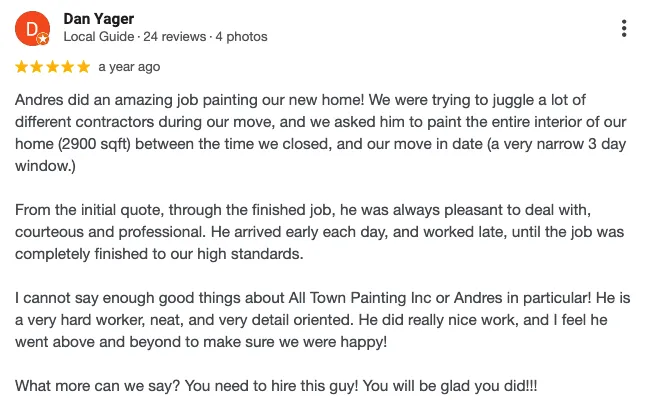Click the 'a year ago' timestamp
654x412 pixels.
[x=129, y=67]
